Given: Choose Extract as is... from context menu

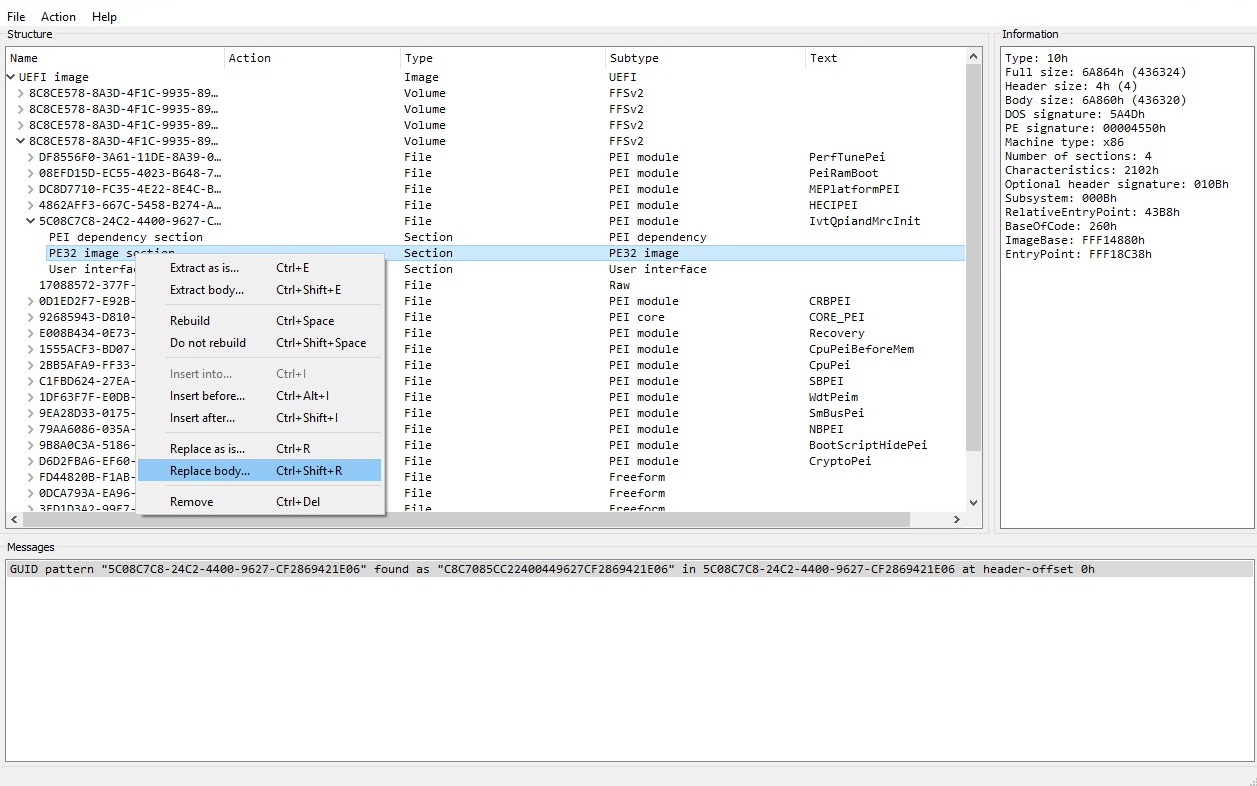Looking at the screenshot, I should pyautogui.click(x=260, y=268).
